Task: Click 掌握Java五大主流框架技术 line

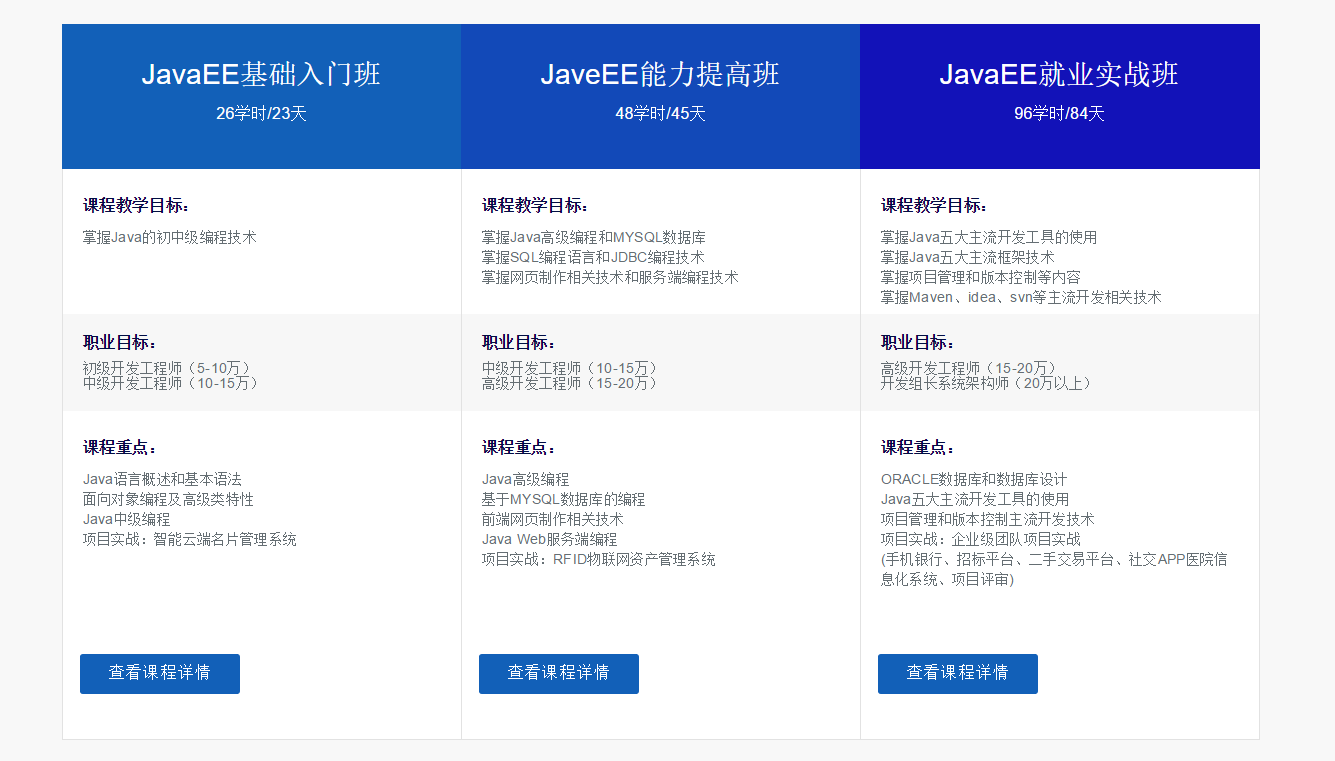Action: pyautogui.click(x=968, y=257)
